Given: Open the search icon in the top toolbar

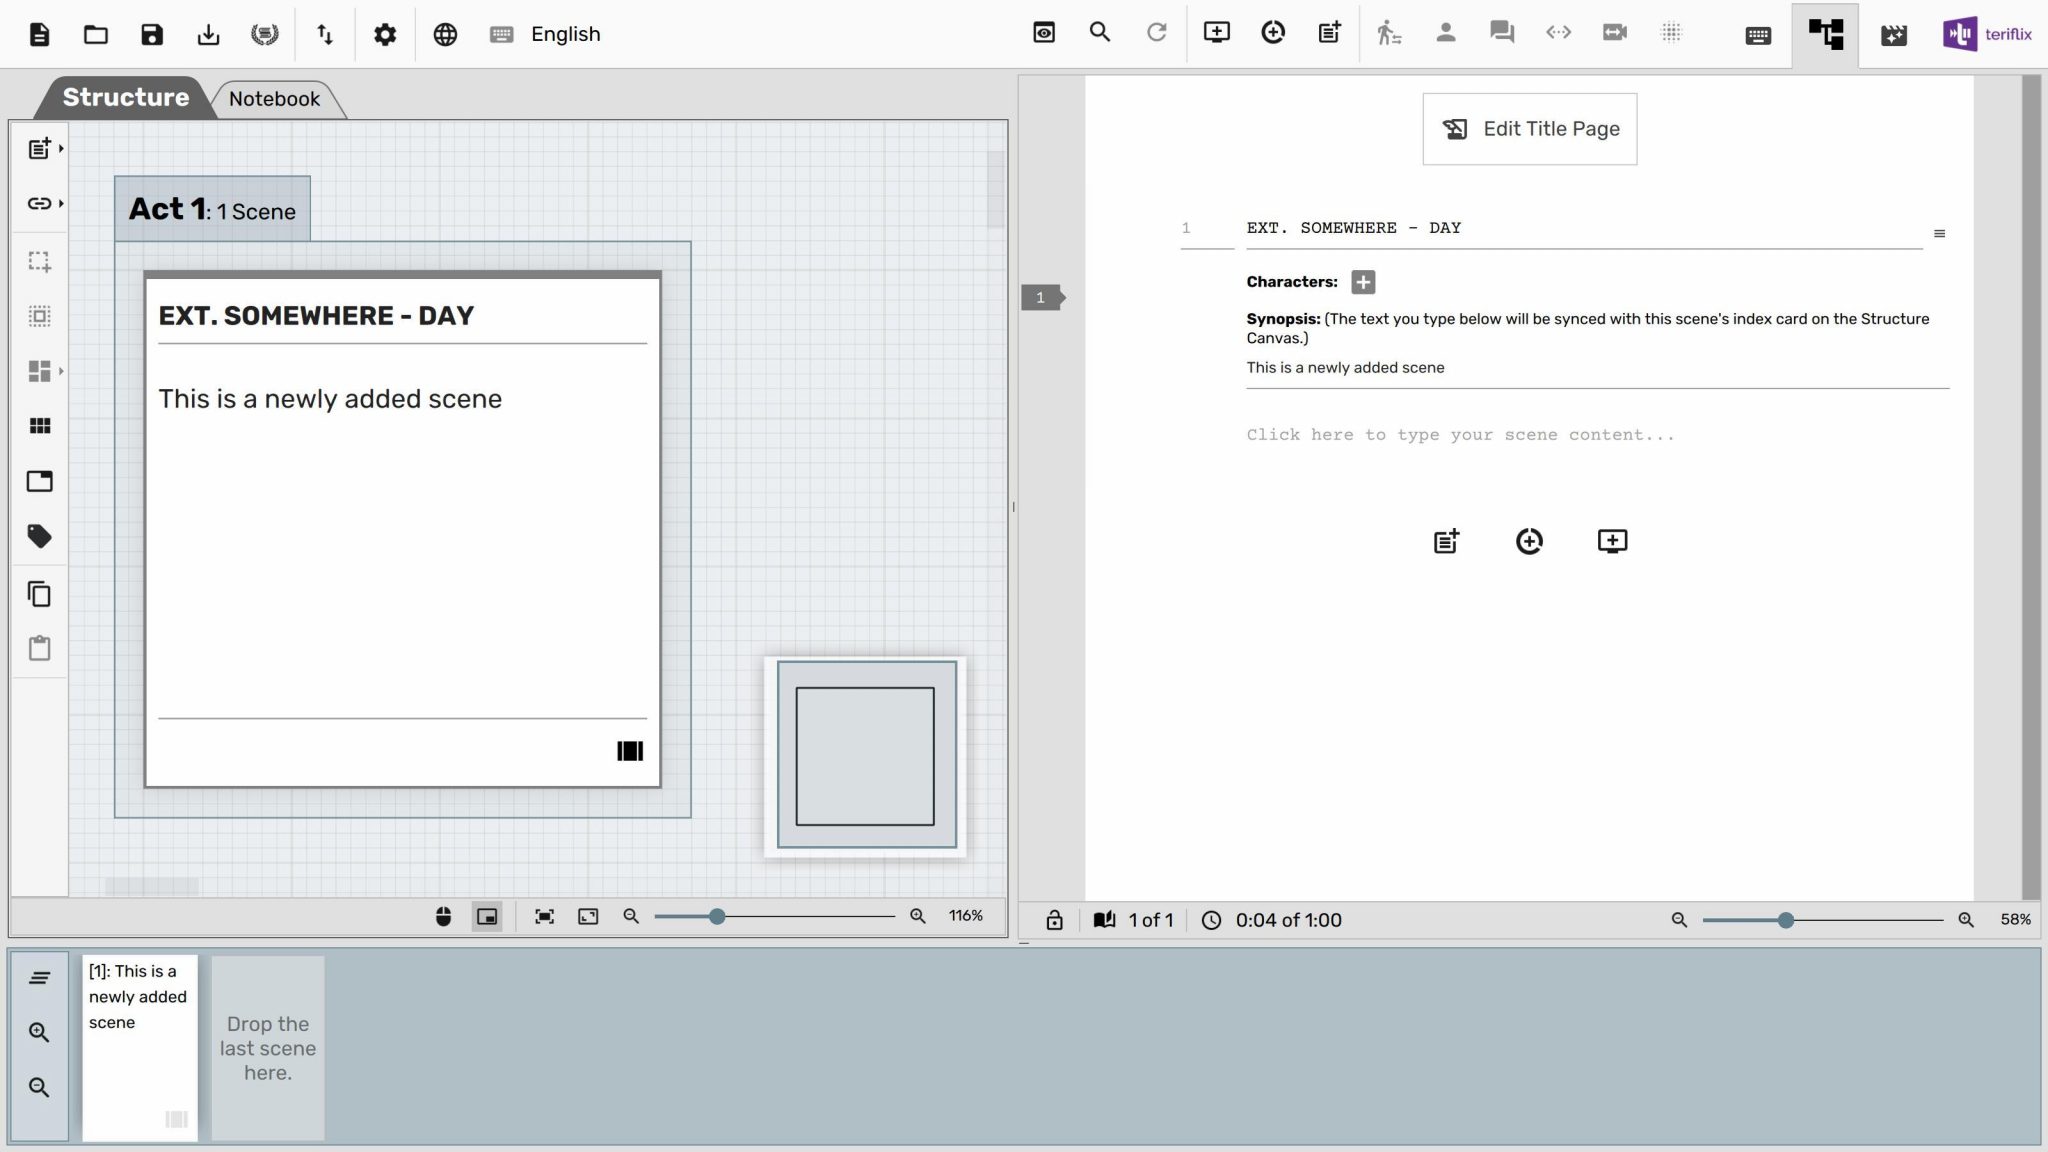Looking at the screenshot, I should pos(1099,32).
